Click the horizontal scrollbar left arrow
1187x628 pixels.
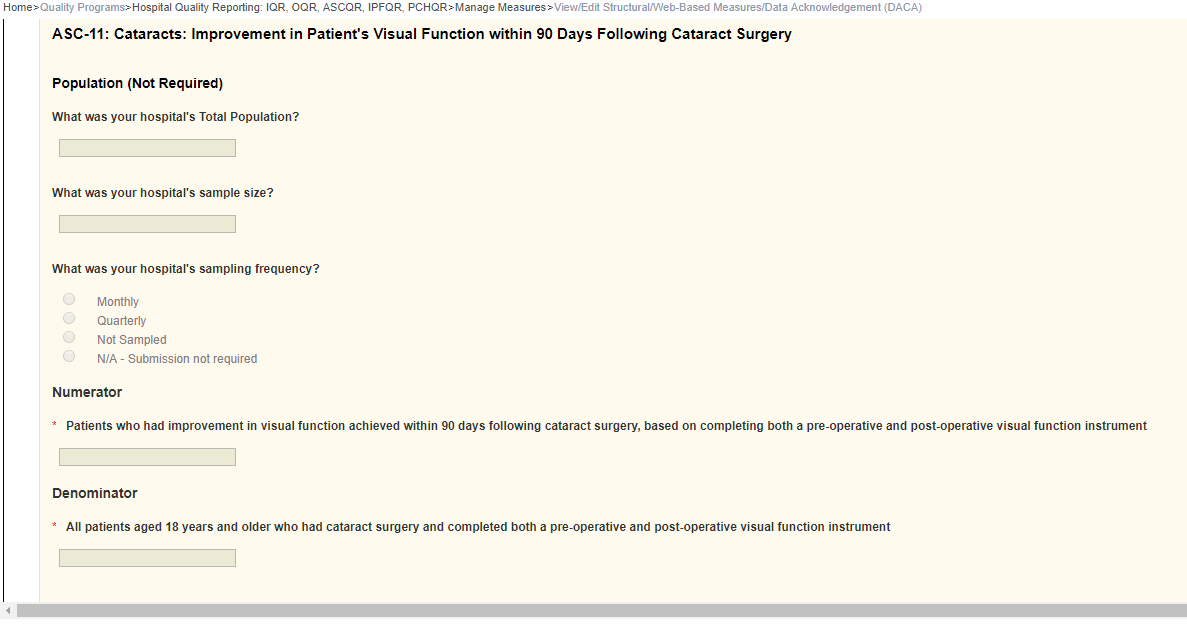pyautogui.click(x=8, y=610)
